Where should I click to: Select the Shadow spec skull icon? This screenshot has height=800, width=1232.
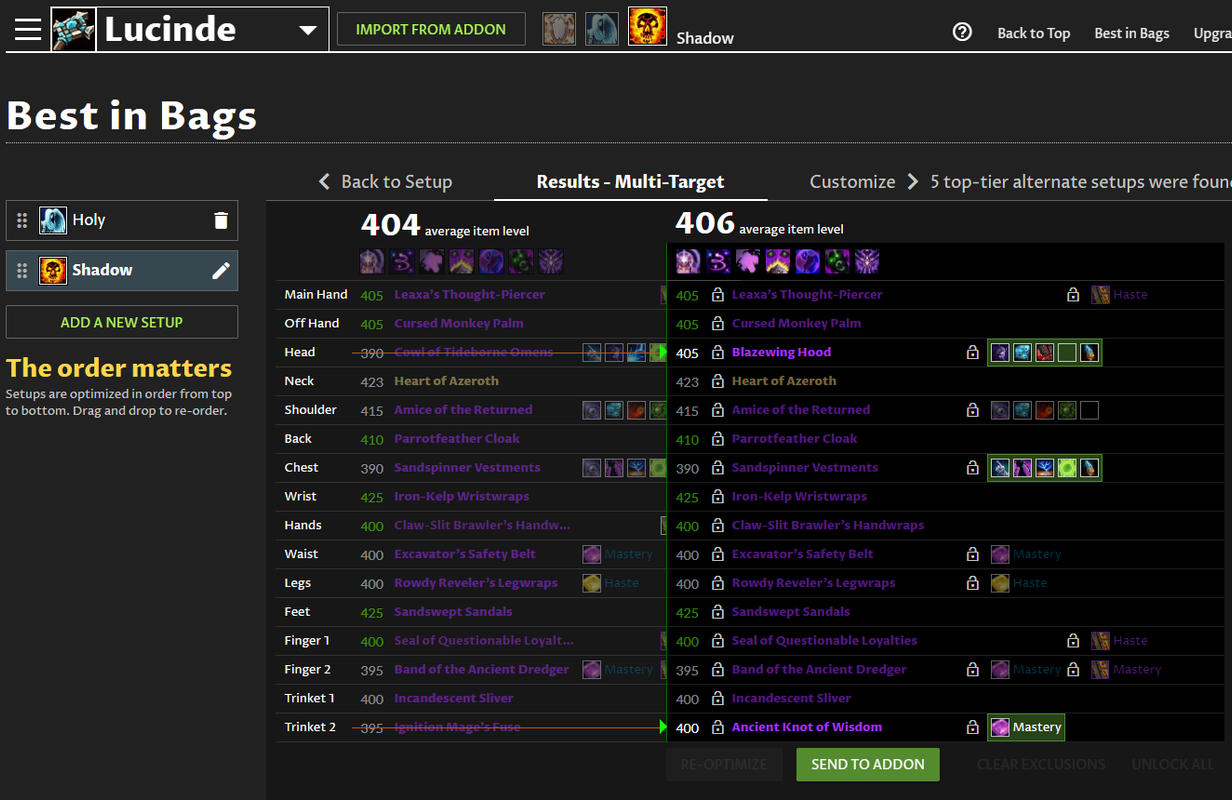[647, 28]
